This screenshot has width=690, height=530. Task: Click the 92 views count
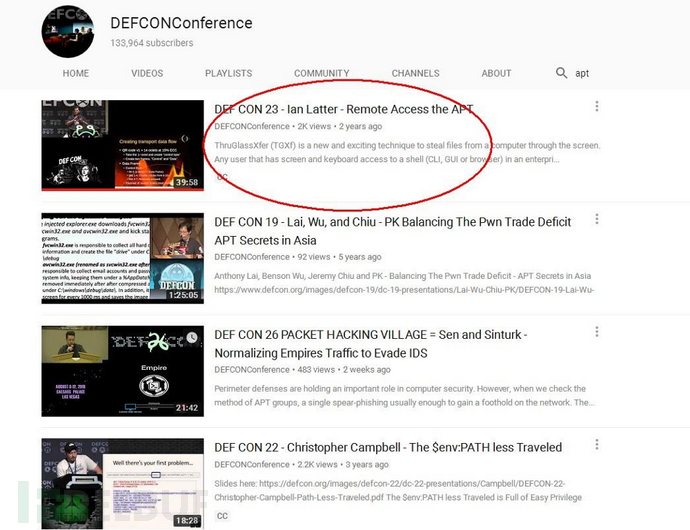(313, 257)
